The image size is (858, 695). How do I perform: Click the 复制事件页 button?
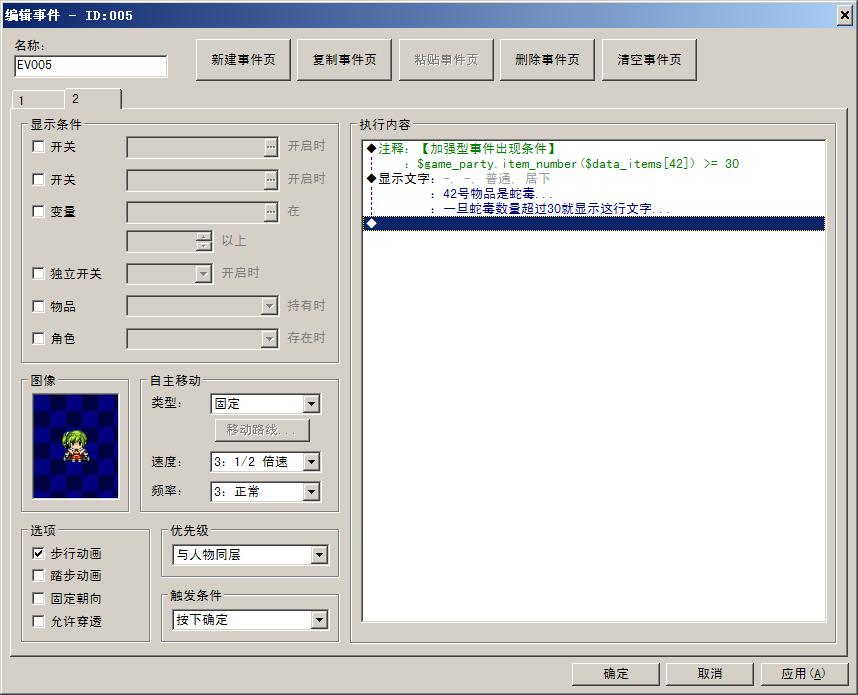click(x=344, y=60)
